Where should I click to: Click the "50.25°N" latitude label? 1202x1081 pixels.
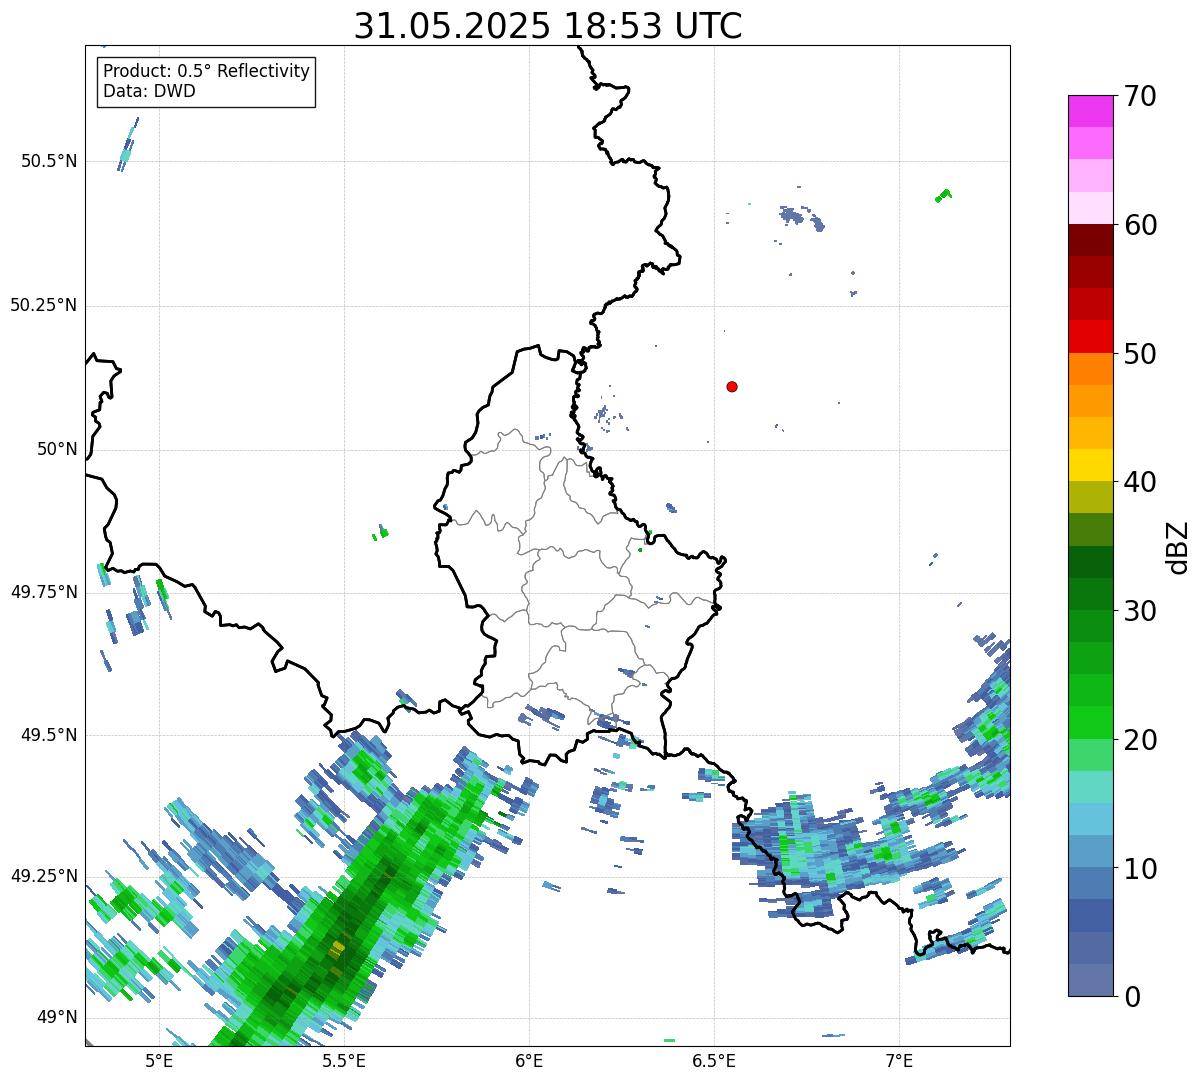point(44,305)
